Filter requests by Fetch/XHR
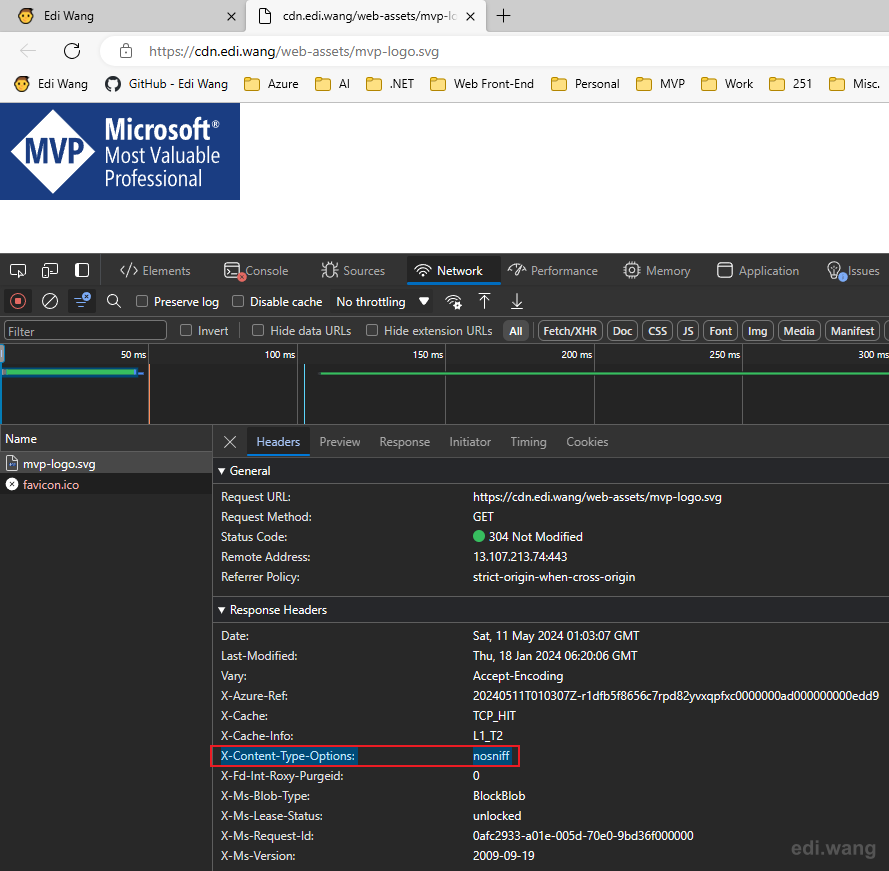The height and width of the screenshot is (871, 889). (570, 331)
